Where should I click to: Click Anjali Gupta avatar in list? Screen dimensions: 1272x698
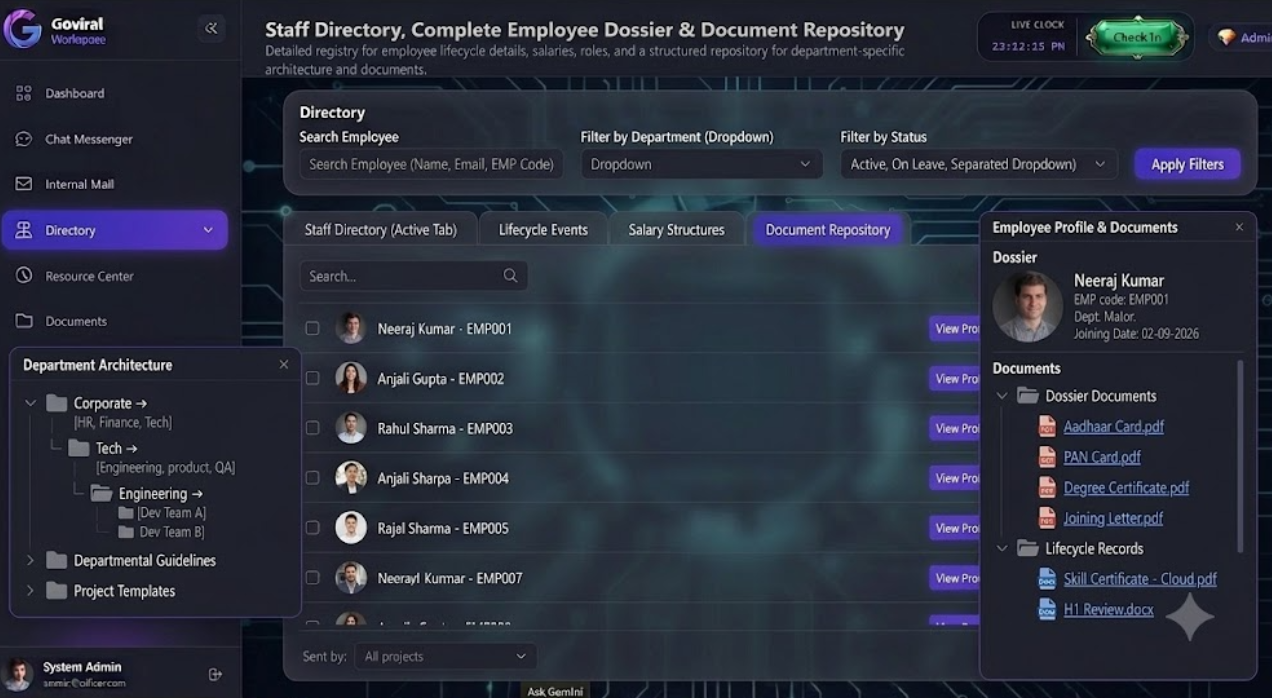point(351,378)
